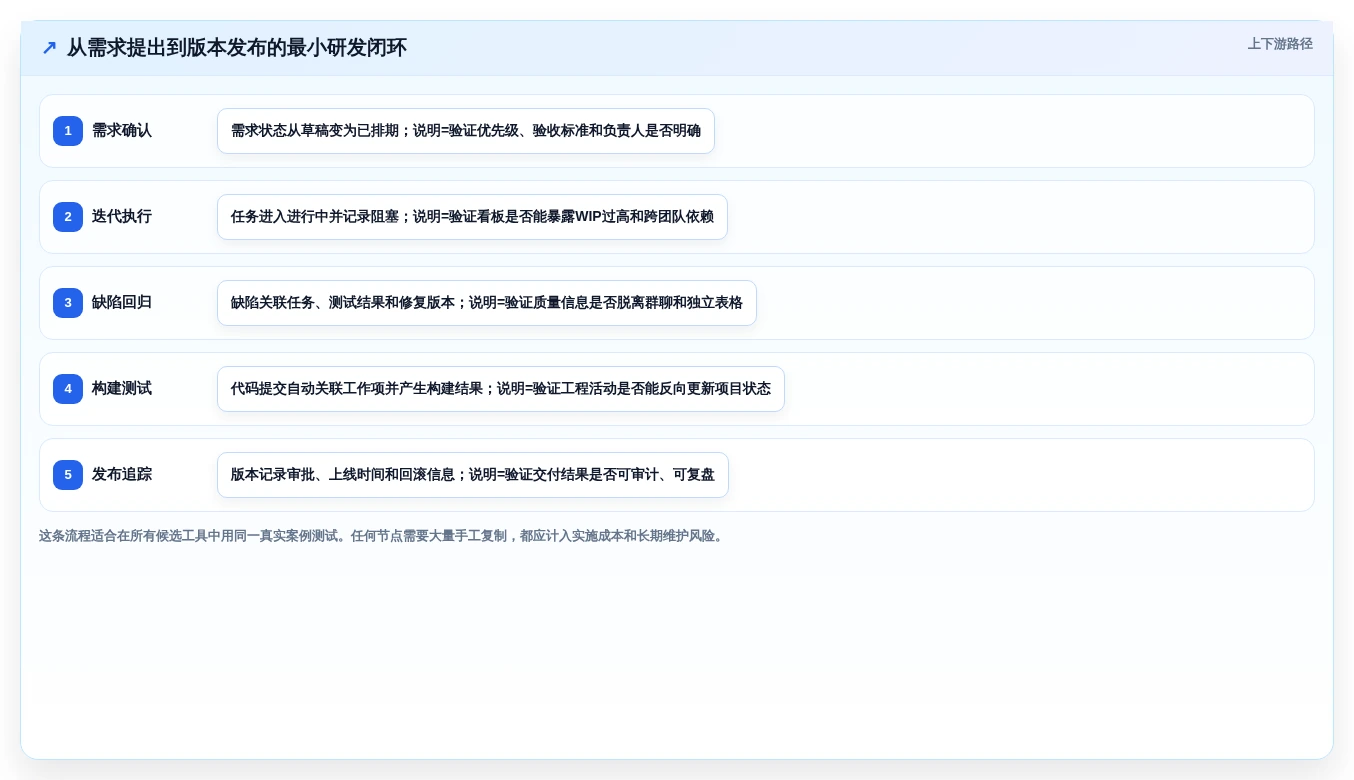Screen dimensions: 1354x780
Task: Click the 上下游路径 label
Action: pos(1280,44)
